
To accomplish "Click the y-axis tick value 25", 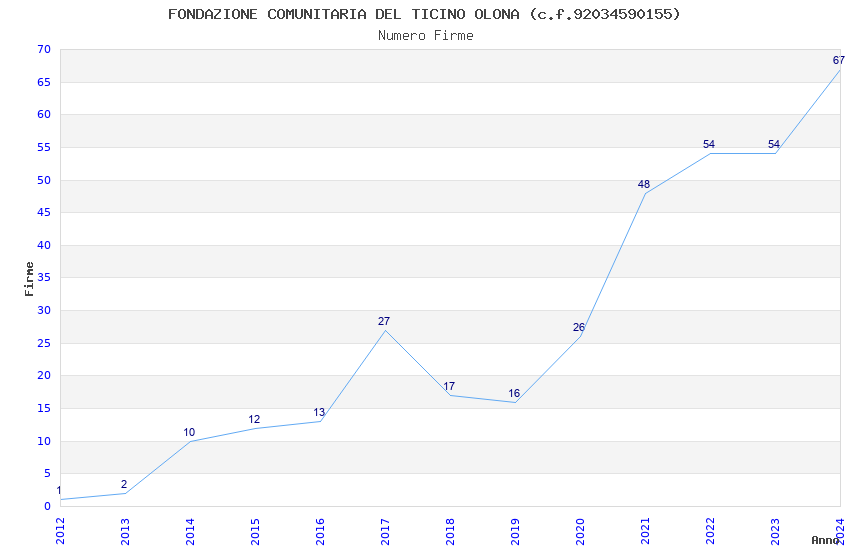I will [x=44, y=343].
